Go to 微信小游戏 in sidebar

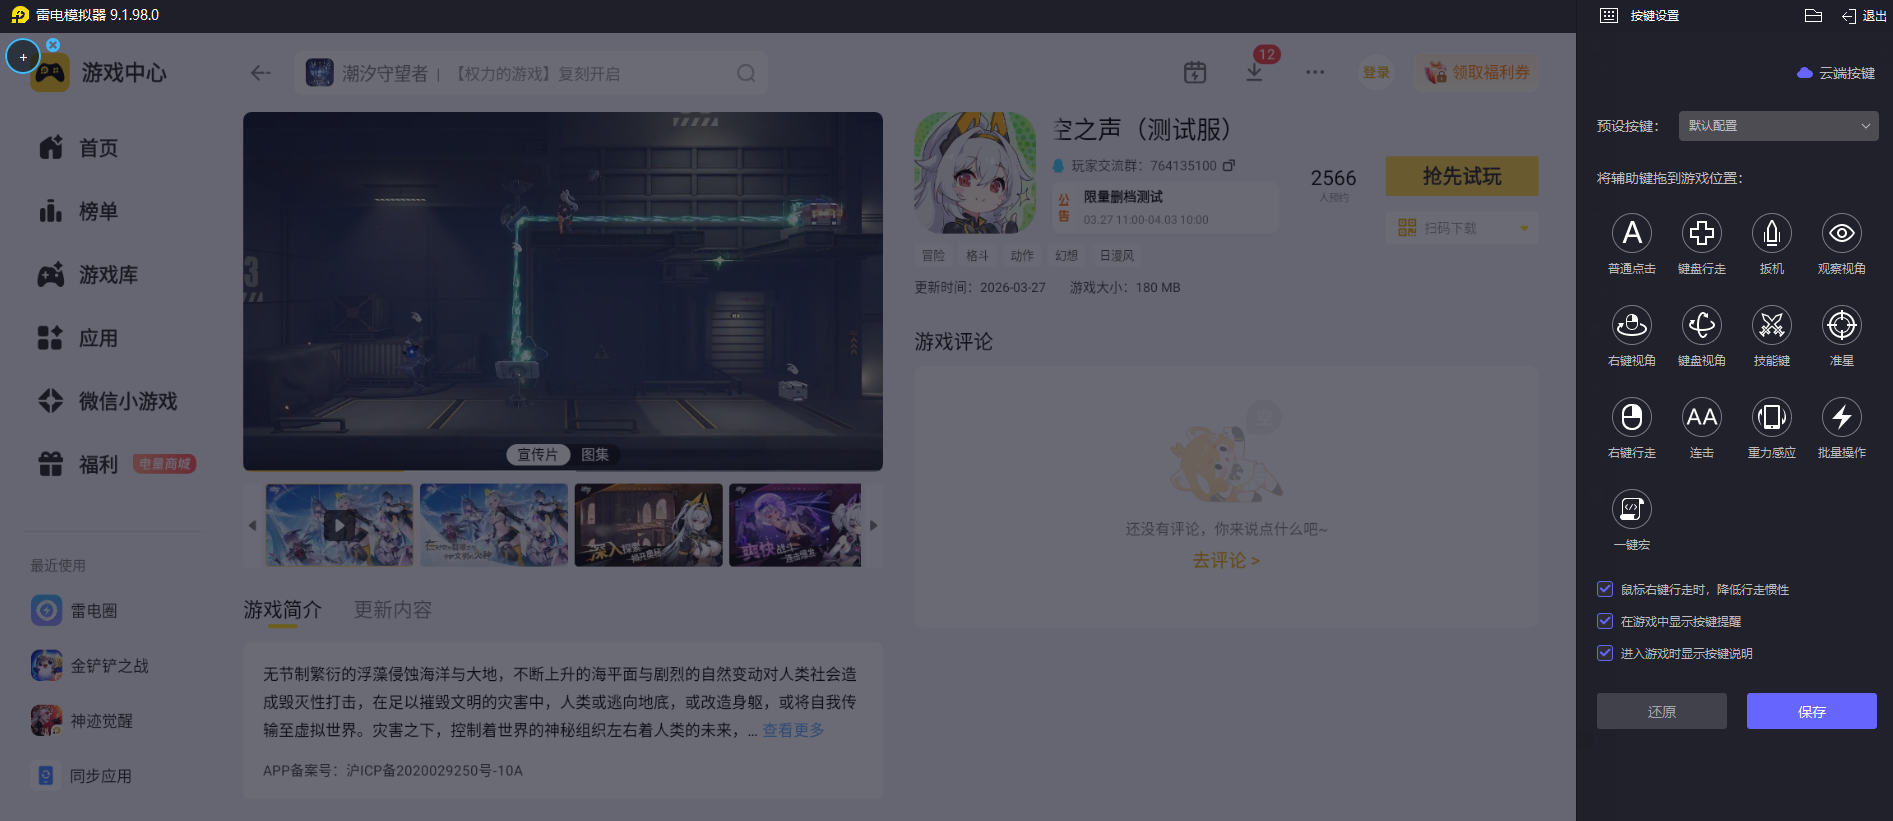point(108,401)
